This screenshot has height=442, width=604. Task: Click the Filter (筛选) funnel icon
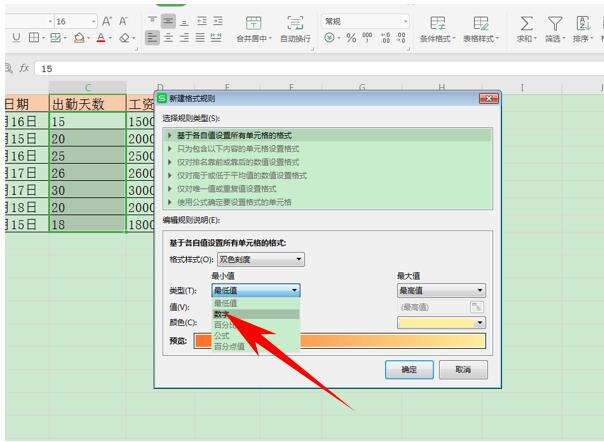[555, 24]
